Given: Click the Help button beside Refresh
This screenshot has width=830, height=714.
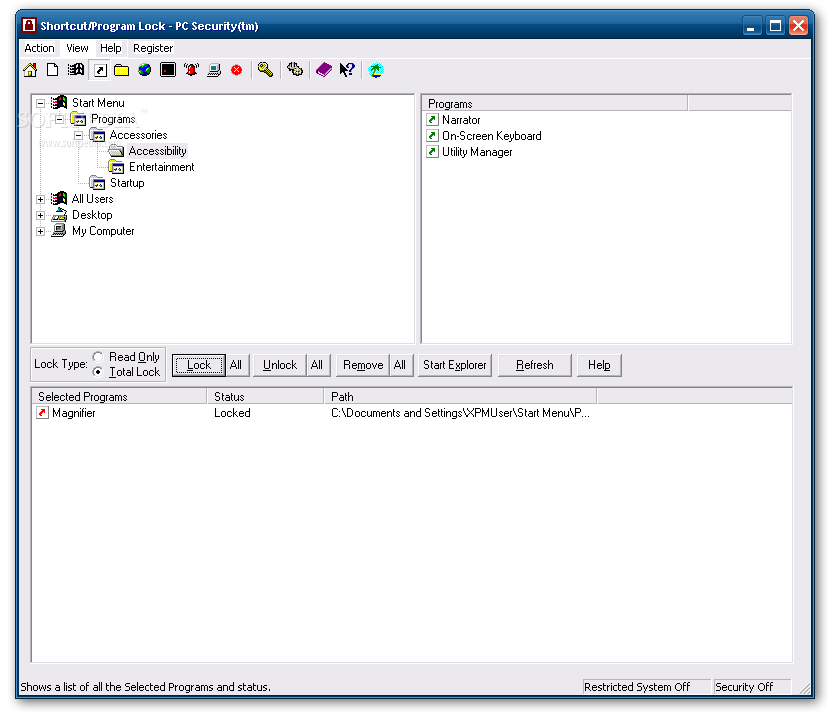Looking at the screenshot, I should (x=599, y=365).
